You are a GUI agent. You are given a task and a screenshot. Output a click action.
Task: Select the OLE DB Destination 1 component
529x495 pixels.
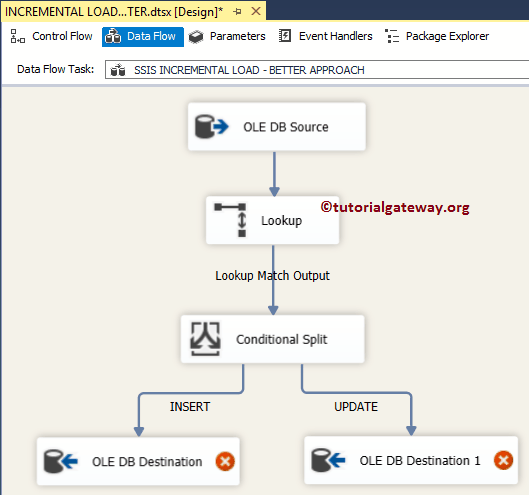(411, 460)
